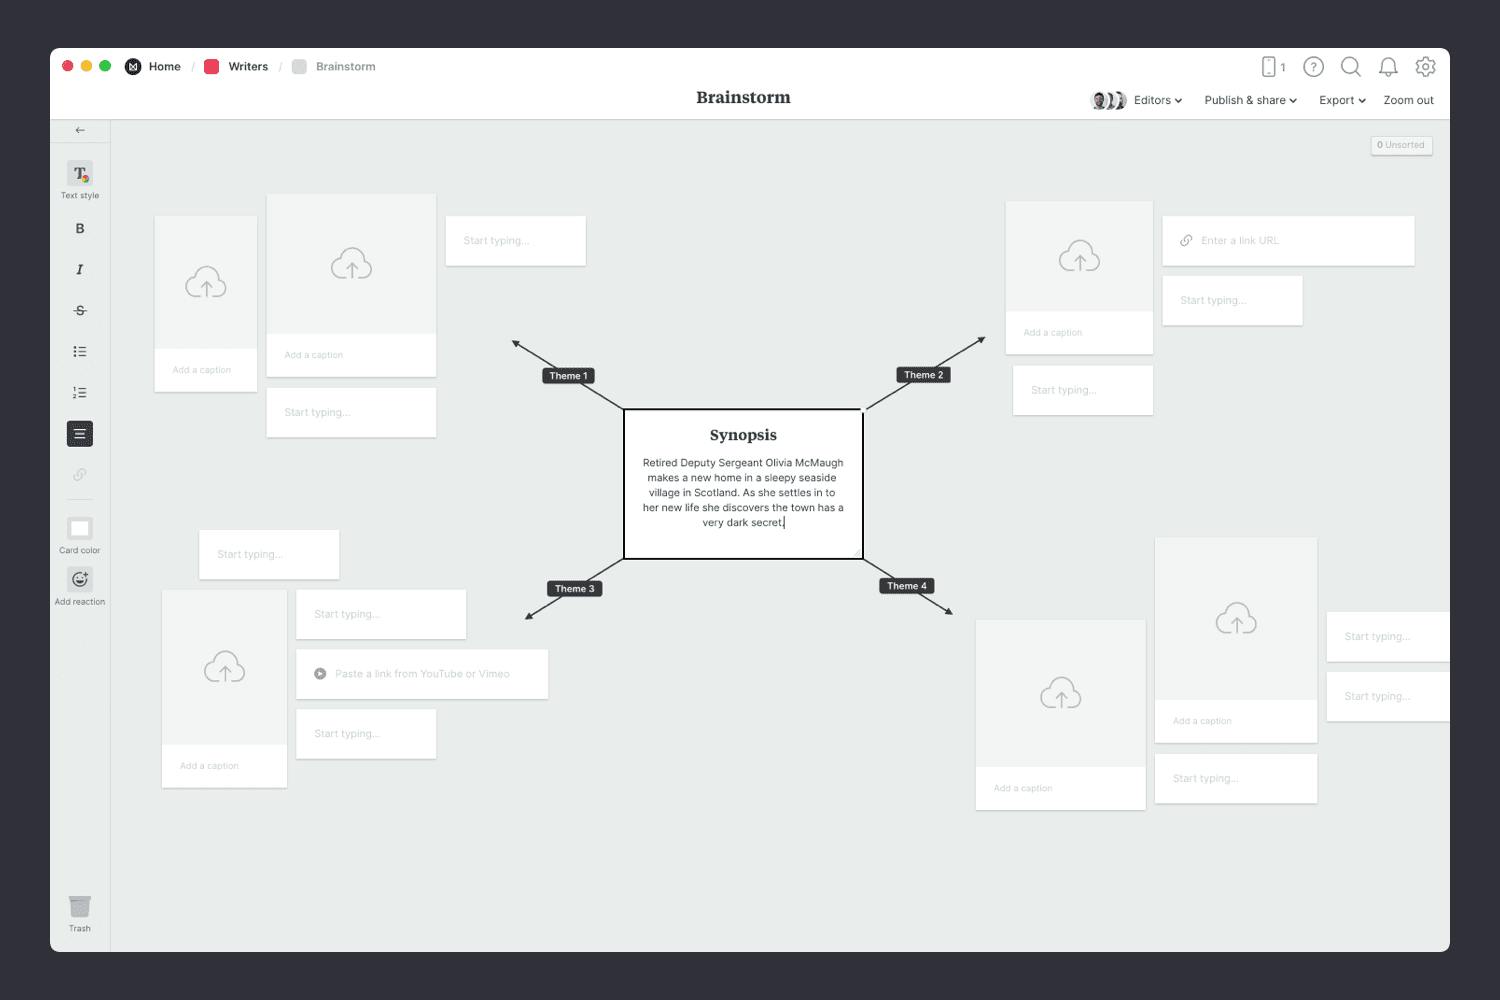Open the Text style tool
The height and width of the screenshot is (1000, 1500).
(80, 174)
